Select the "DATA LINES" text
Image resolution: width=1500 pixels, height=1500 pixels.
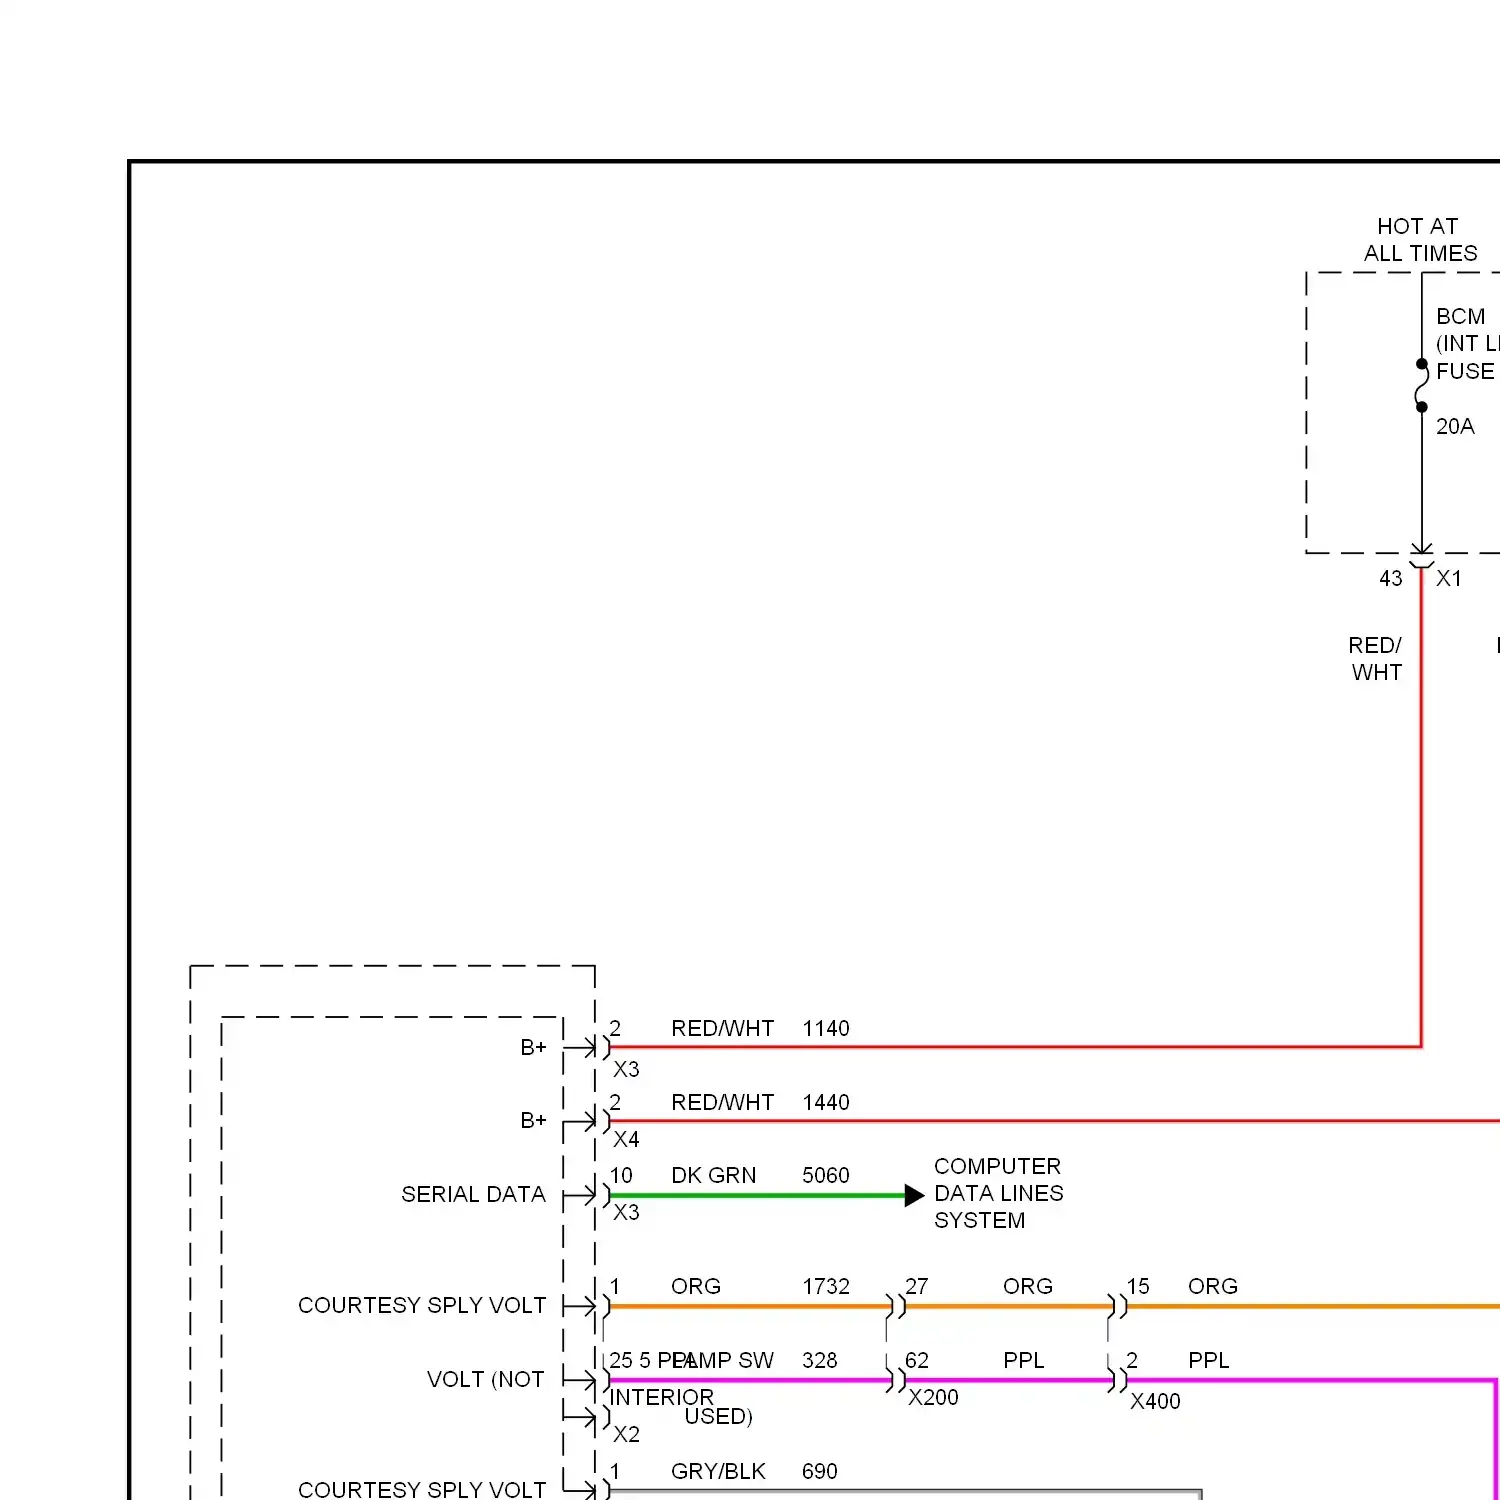[x=998, y=1193]
